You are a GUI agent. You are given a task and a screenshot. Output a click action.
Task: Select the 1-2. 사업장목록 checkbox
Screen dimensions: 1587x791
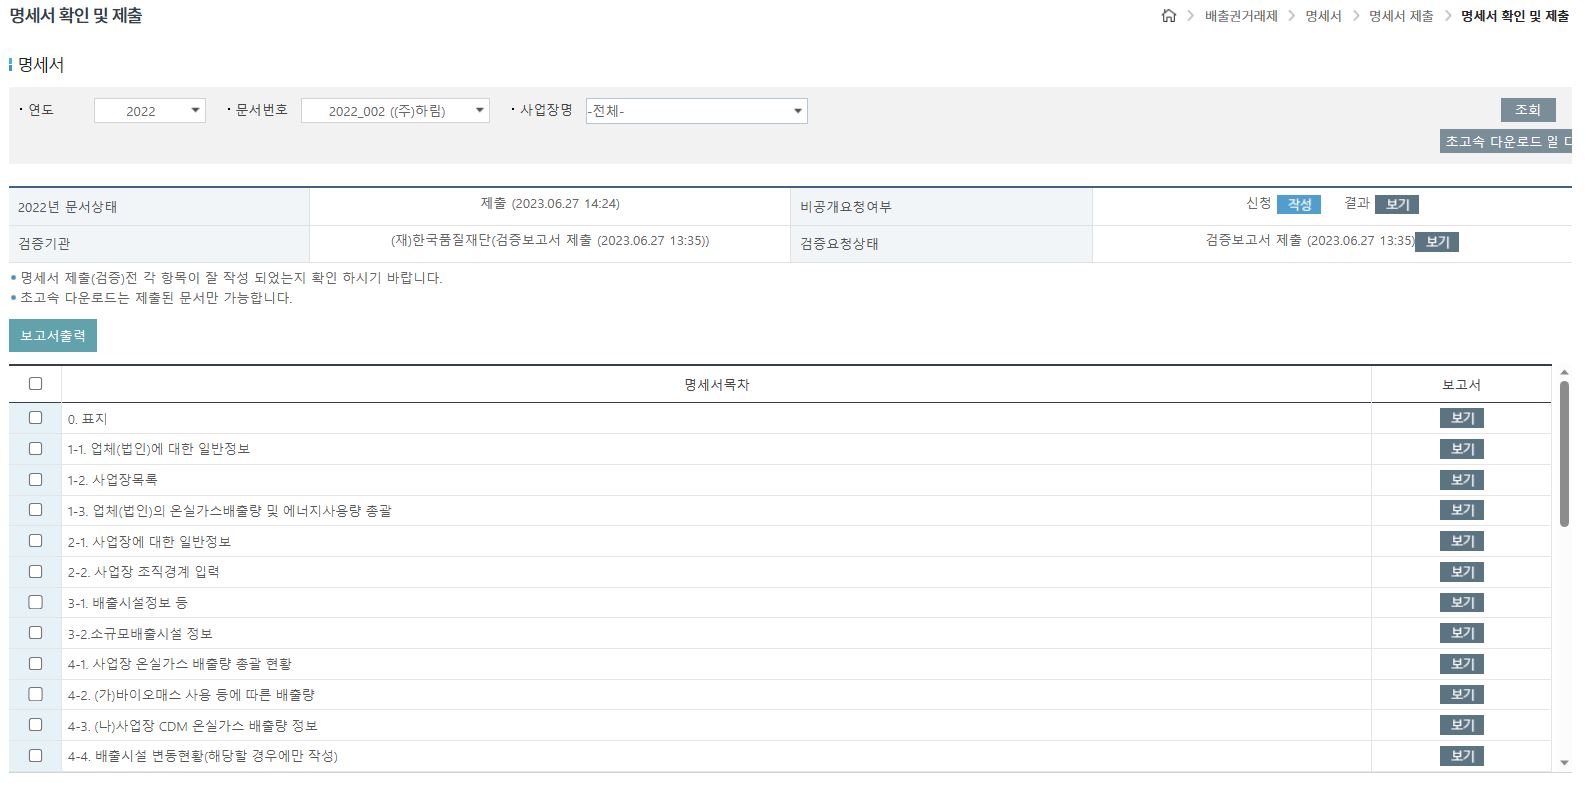tap(36, 480)
